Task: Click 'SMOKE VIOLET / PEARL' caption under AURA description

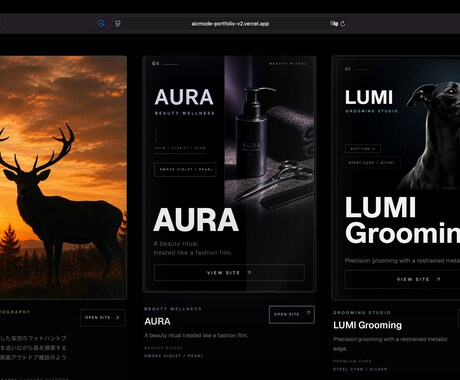Action: pyautogui.click(x=174, y=356)
